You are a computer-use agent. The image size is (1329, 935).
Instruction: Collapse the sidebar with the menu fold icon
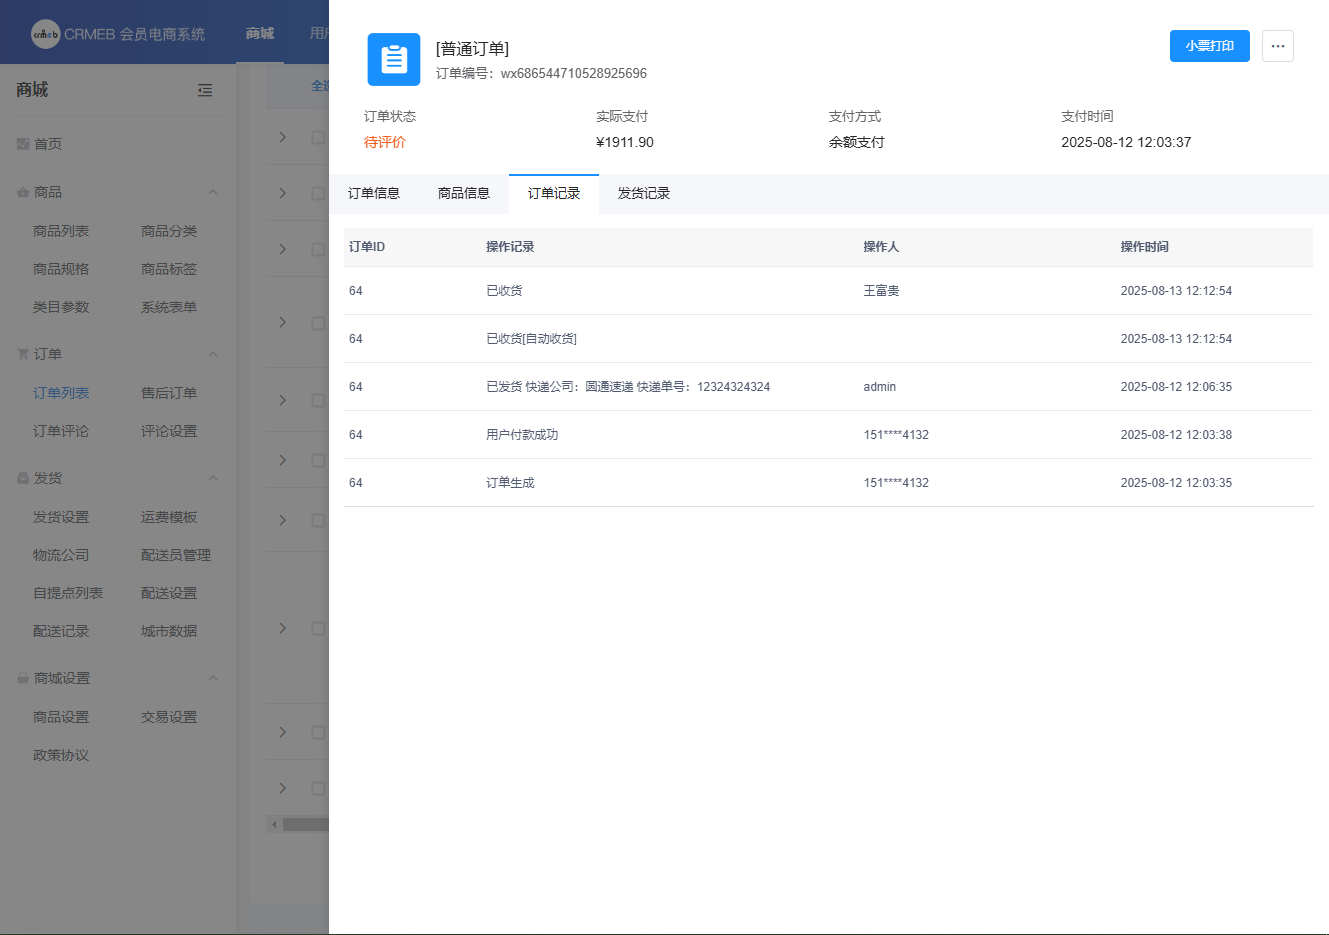(205, 90)
